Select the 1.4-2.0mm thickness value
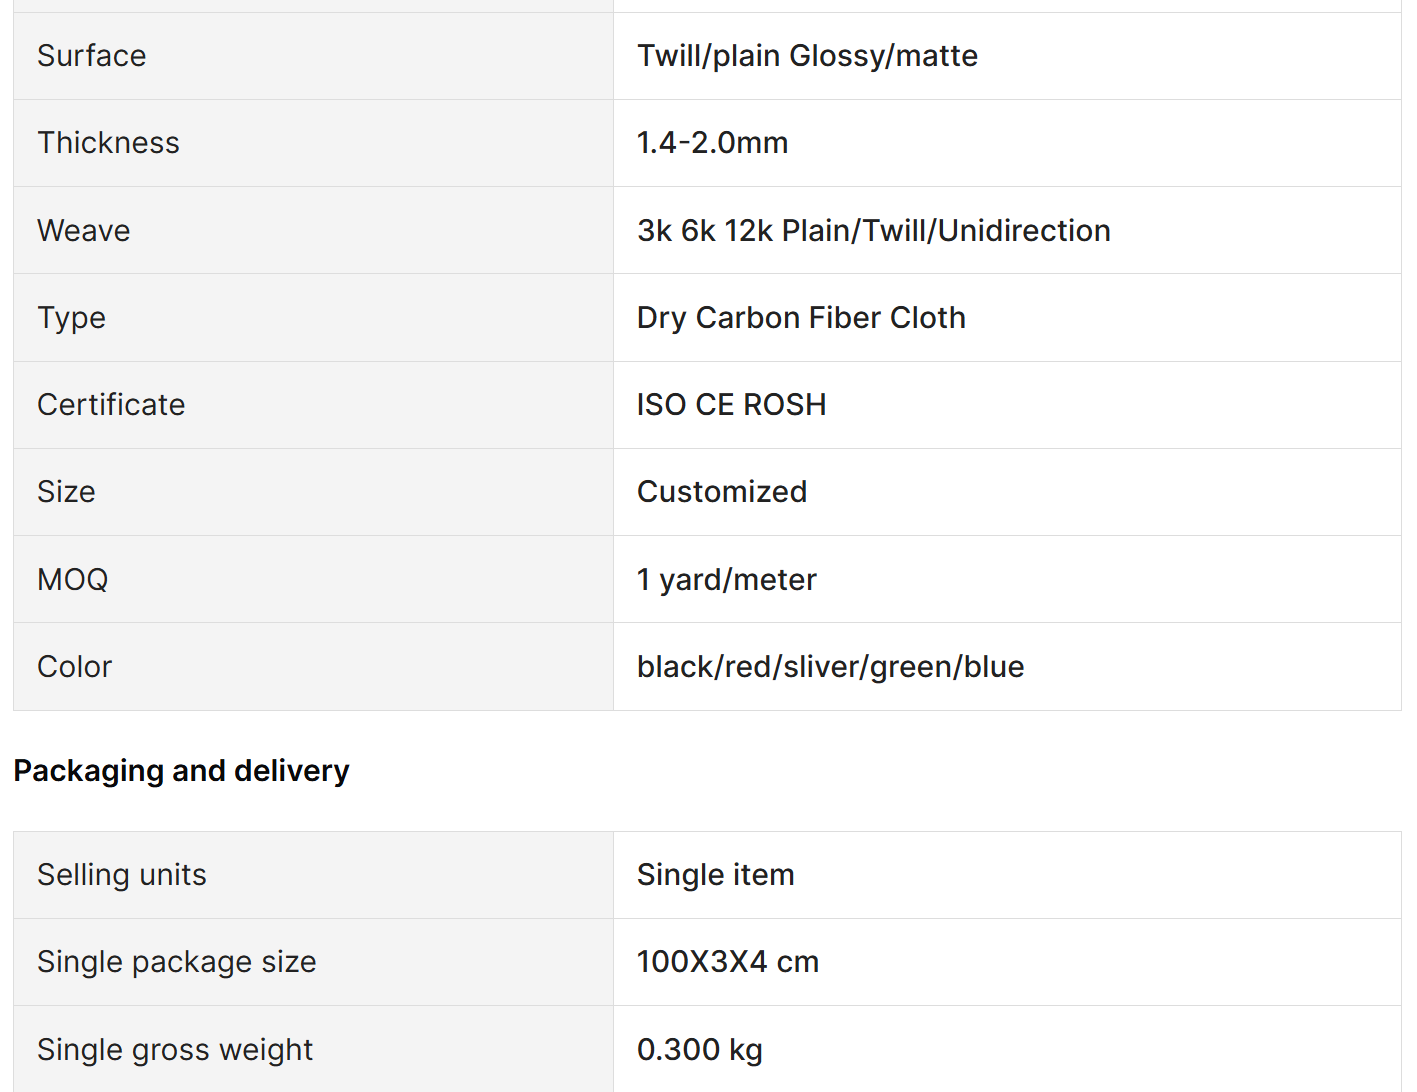Screen dimensions: 1417x1092 pyautogui.click(x=712, y=143)
